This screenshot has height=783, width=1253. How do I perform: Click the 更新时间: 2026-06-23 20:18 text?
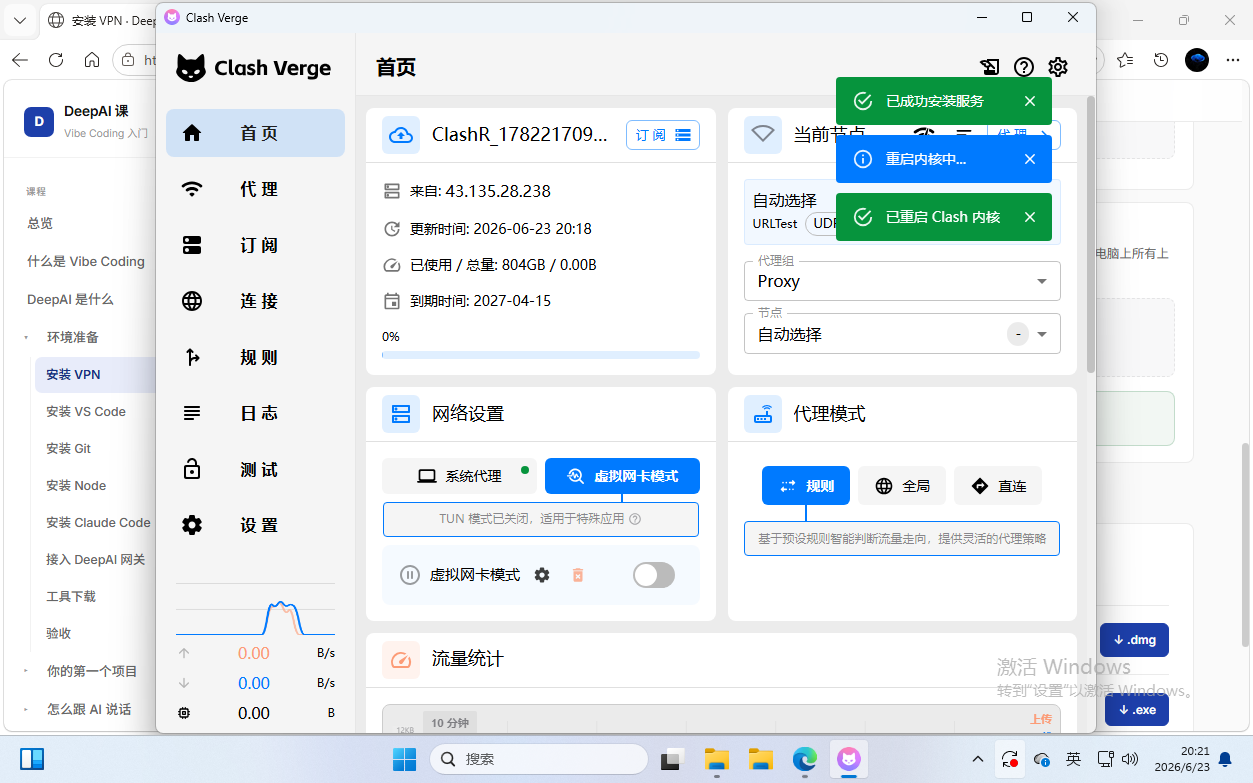pos(501,229)
